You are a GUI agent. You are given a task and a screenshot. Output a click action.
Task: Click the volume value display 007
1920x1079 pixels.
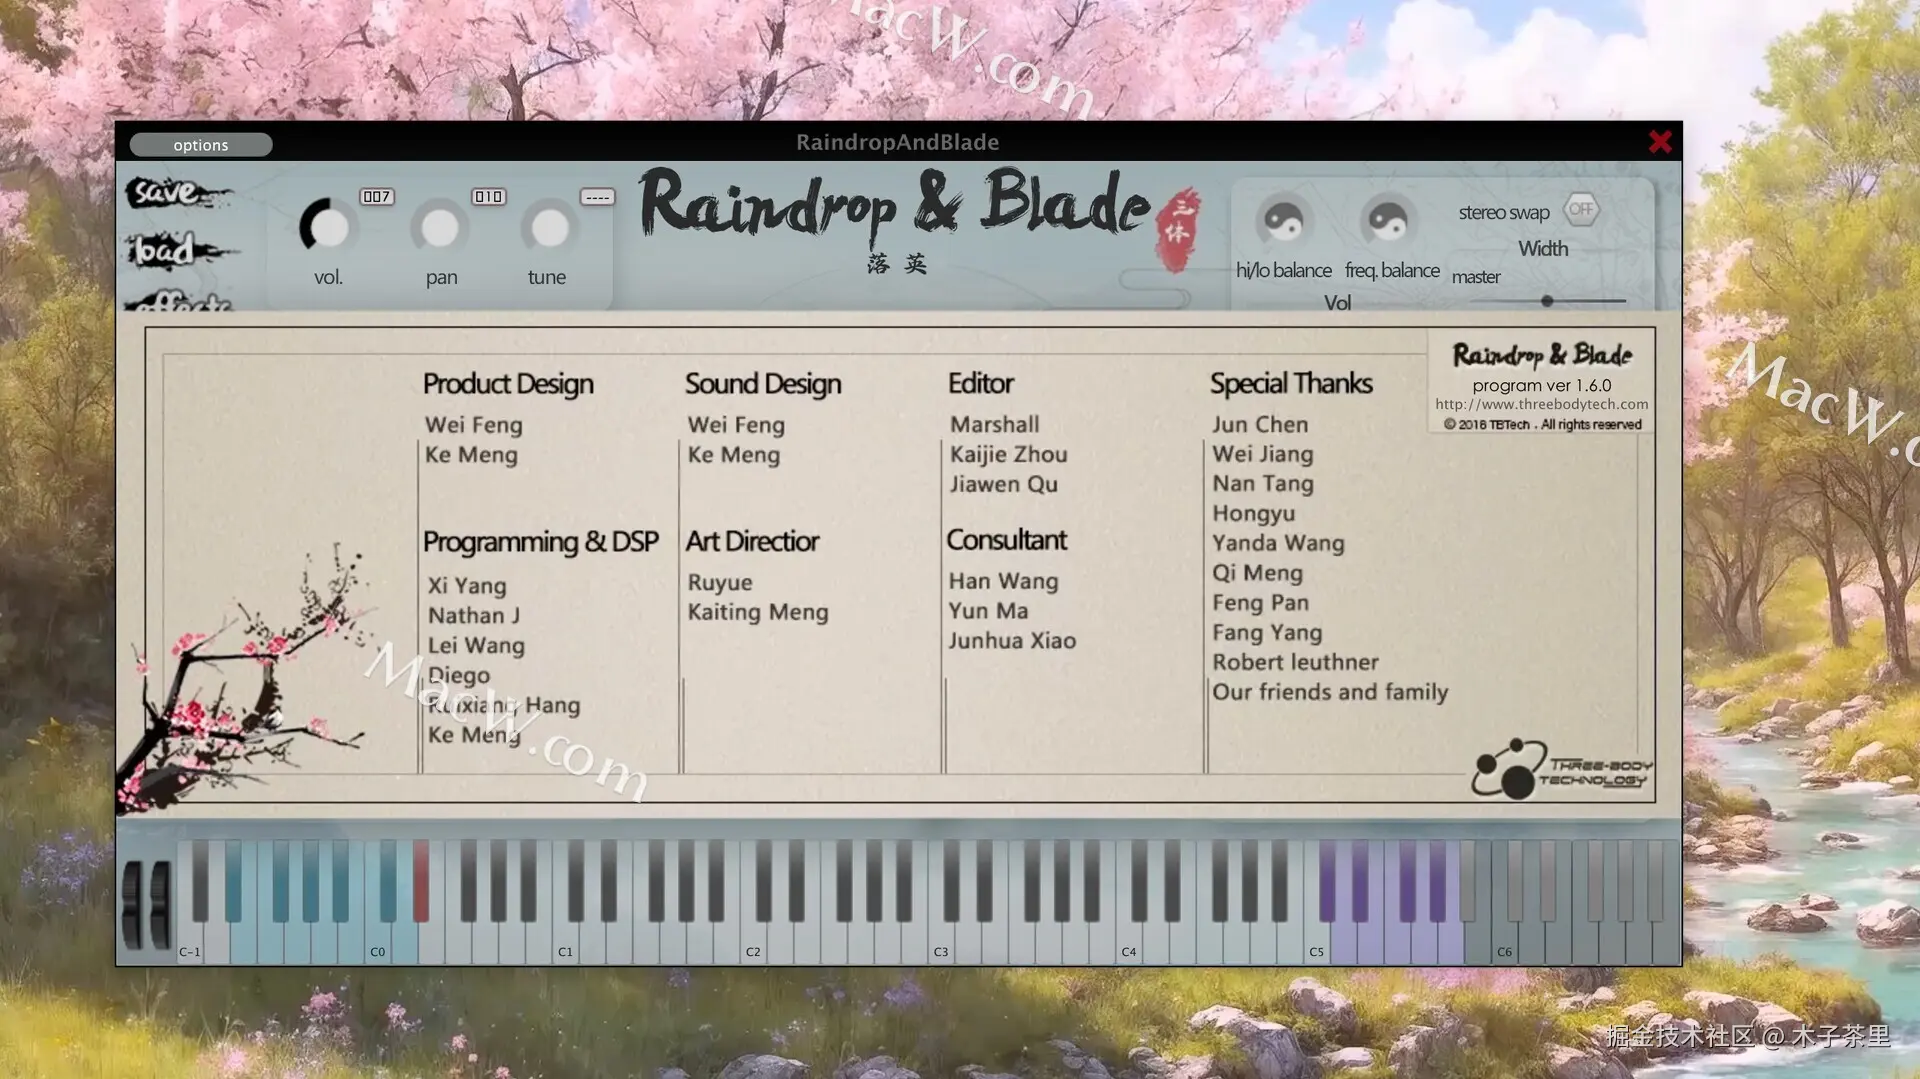pyautogui.click(x=377, y=197)
